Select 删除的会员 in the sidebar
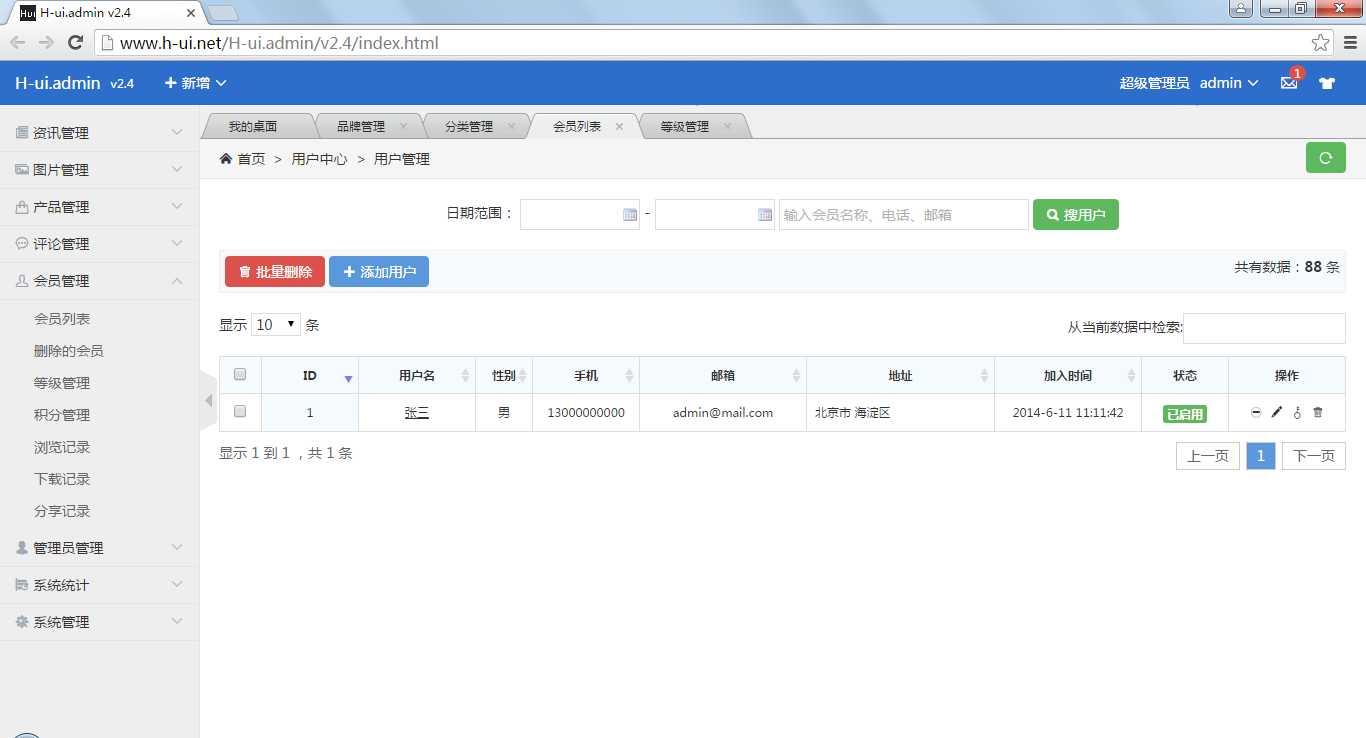 coord(69,351)
